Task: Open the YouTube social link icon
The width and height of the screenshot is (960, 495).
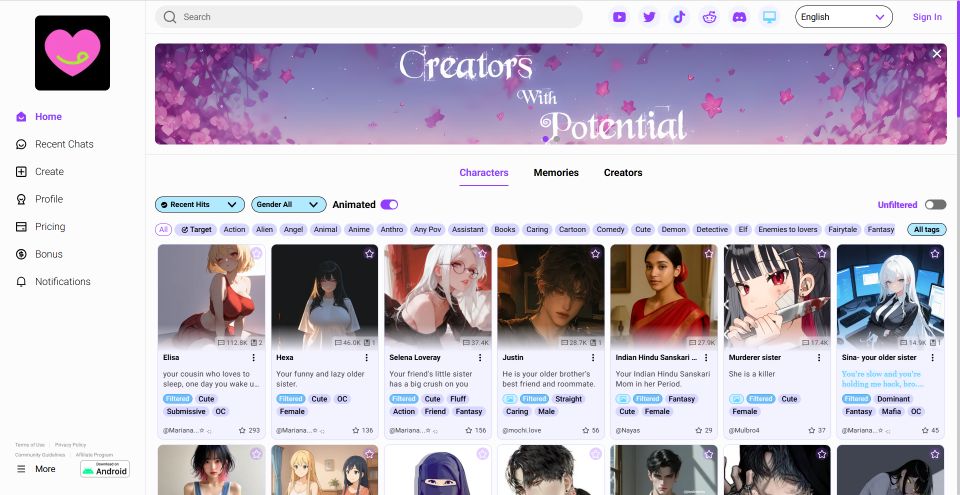Action: [619, 17]
